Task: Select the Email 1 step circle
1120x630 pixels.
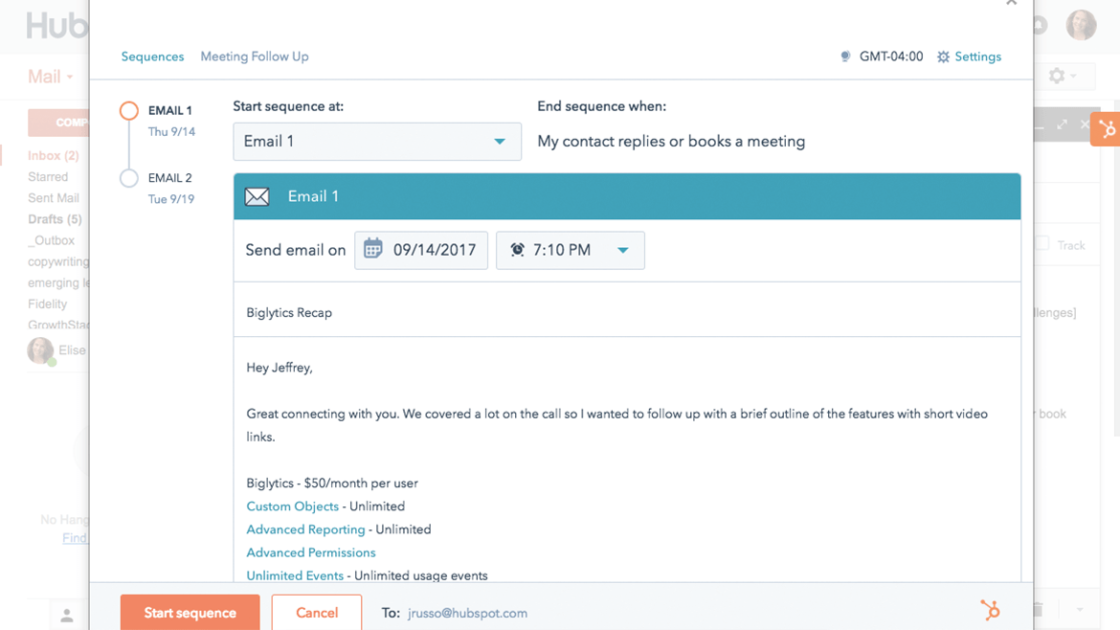Action: click(x=128, y=110)
